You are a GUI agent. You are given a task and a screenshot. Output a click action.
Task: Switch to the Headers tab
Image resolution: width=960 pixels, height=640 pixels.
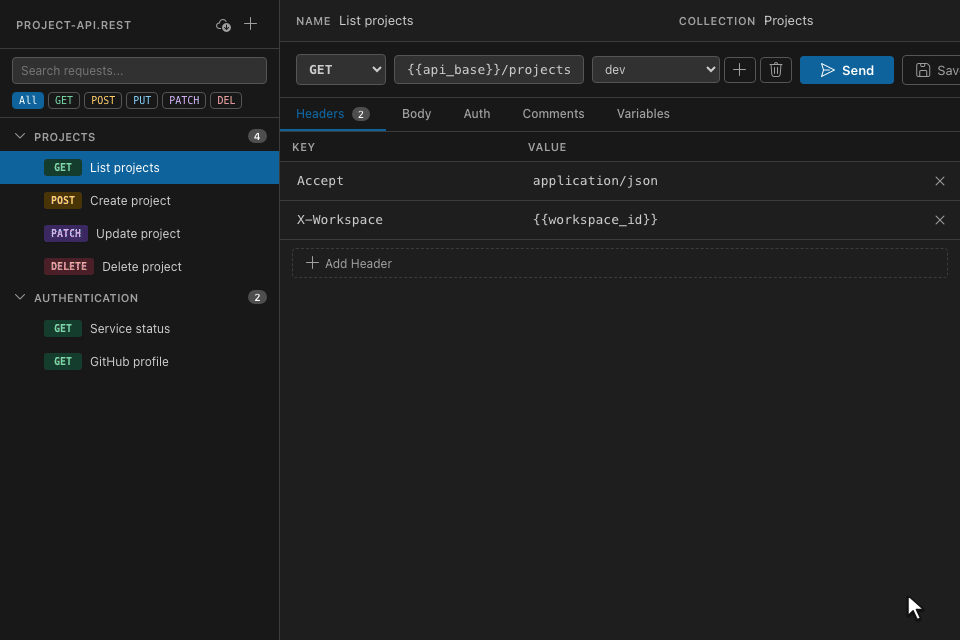(332, 114)
